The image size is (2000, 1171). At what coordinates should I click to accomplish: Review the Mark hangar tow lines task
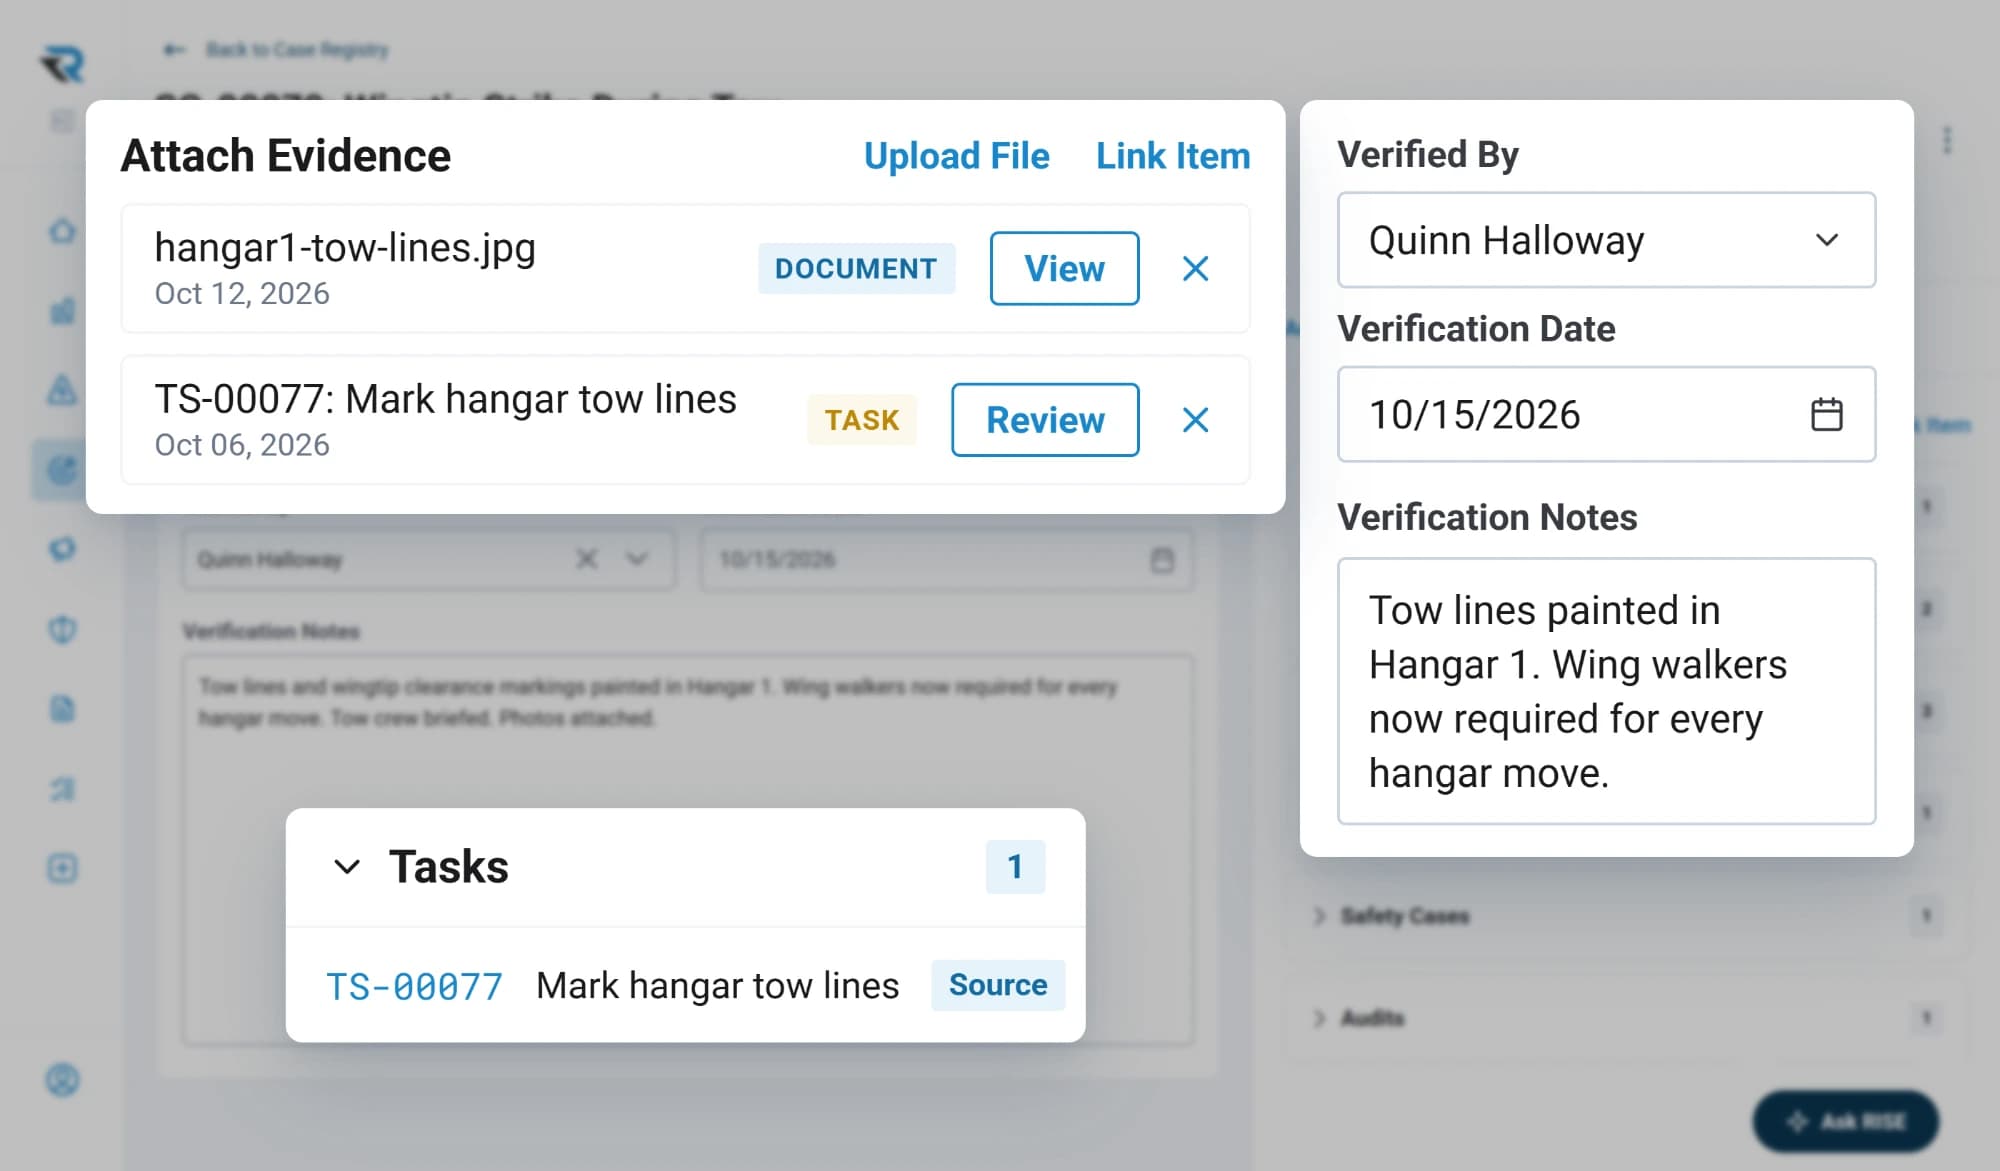(x=1045, y=420)
